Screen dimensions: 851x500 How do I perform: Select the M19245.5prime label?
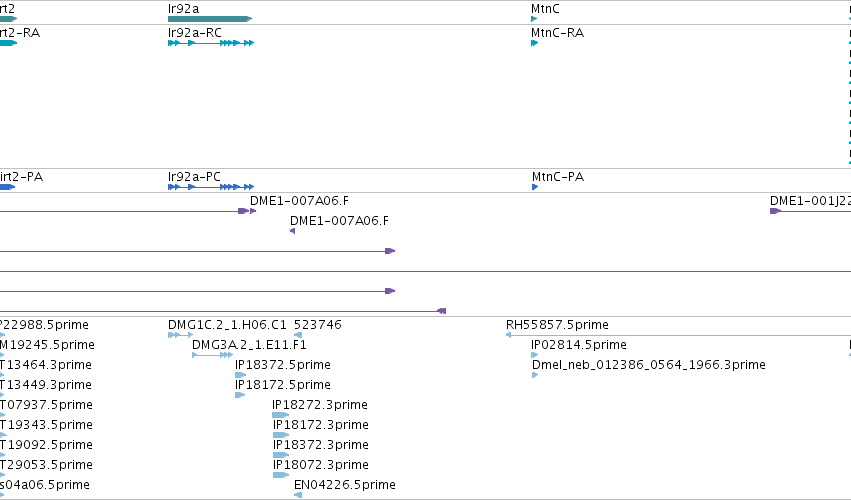(x=47, y=345)
